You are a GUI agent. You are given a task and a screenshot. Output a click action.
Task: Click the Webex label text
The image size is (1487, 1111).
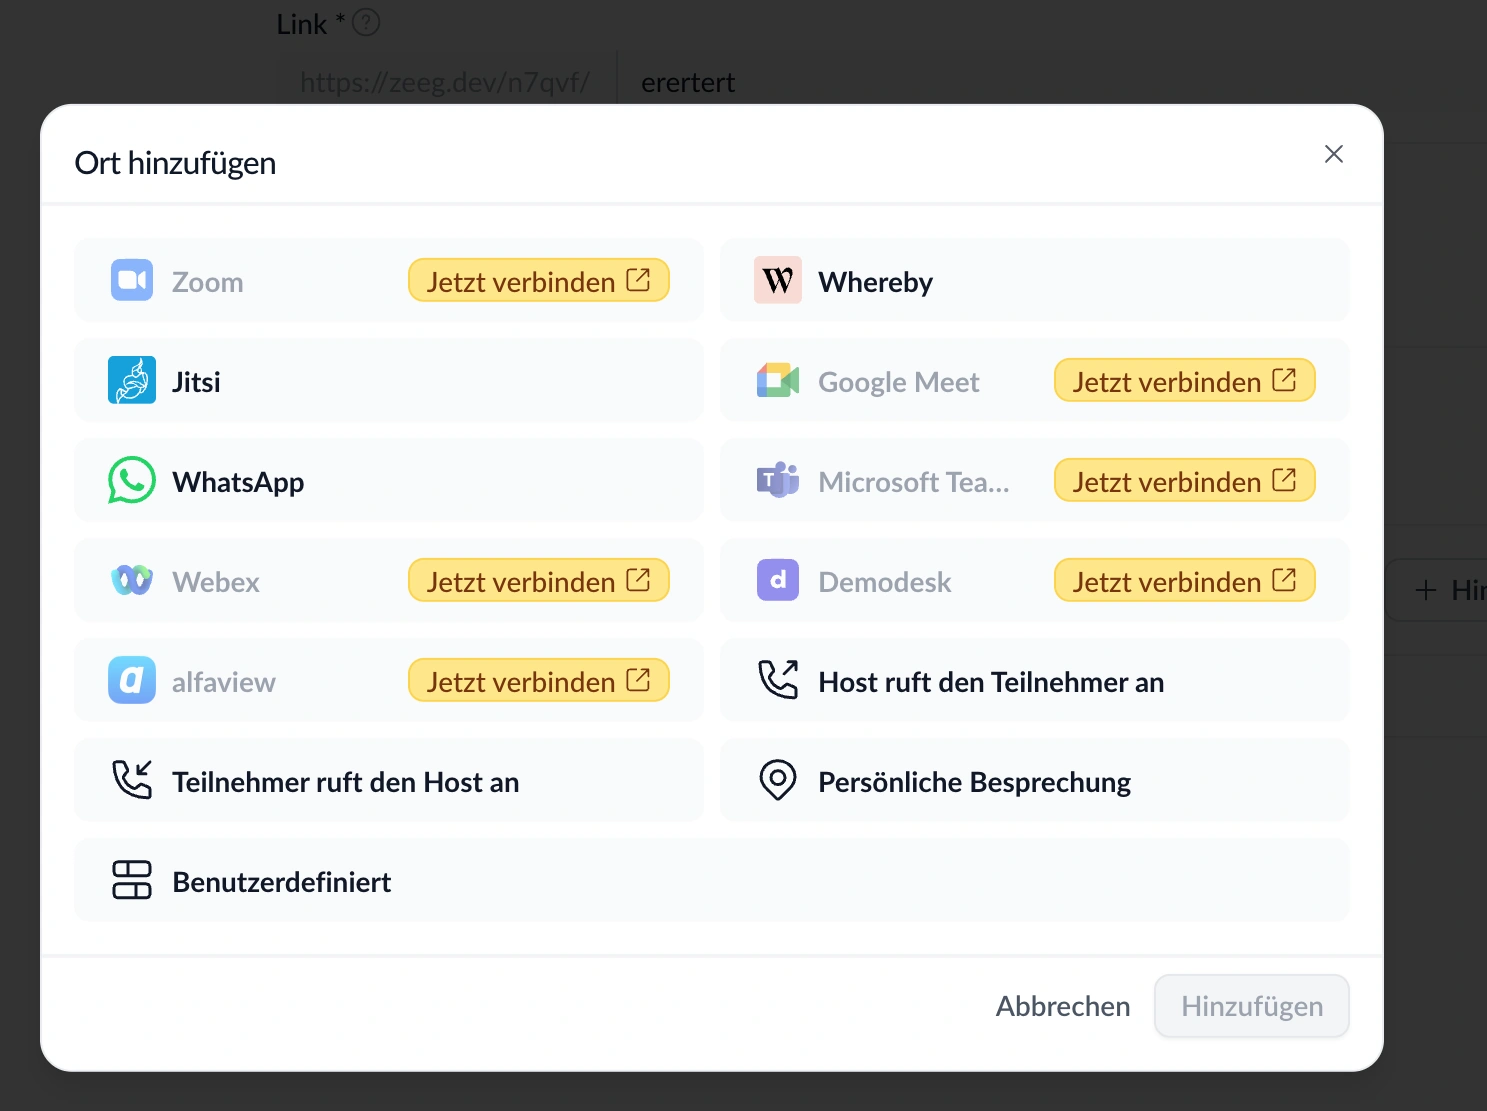click(216, 582)
